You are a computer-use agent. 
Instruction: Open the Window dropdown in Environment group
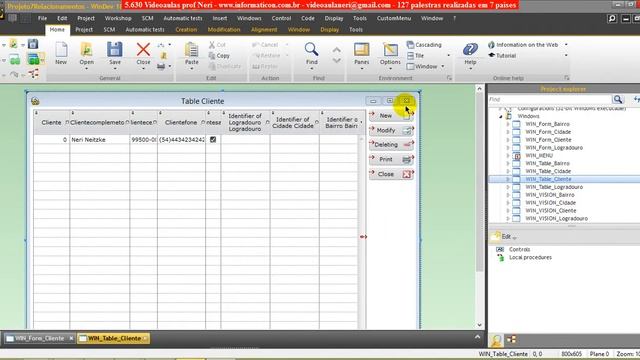442,66
